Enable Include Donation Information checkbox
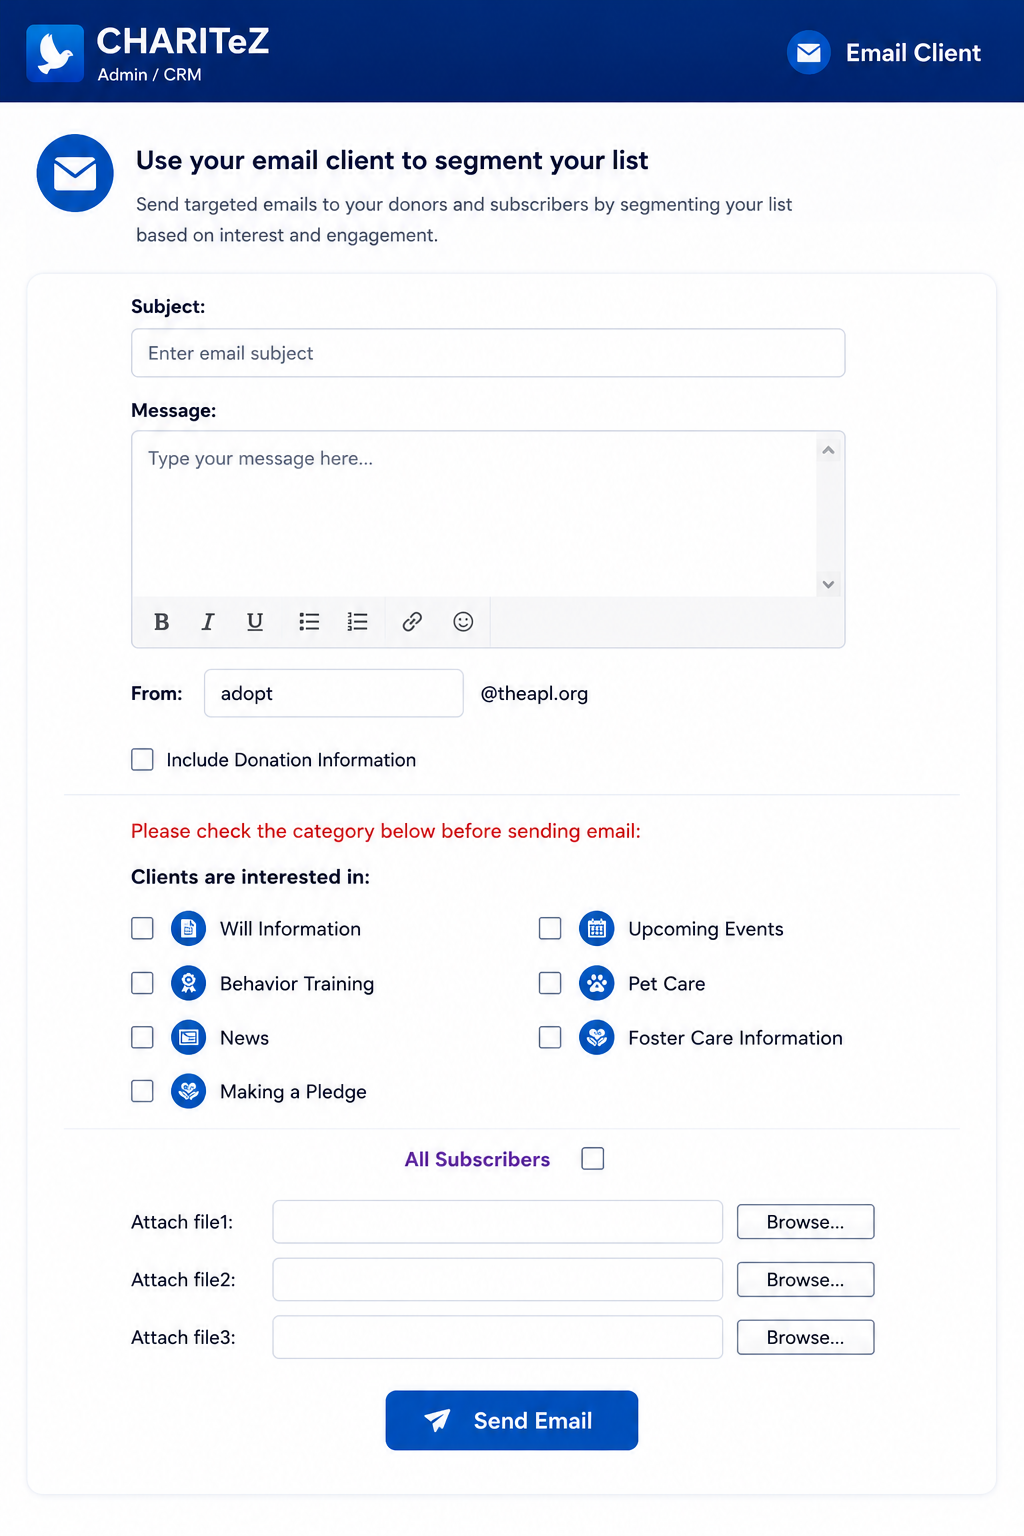This screenshot has height=1536, width=1024. point(143,760)
